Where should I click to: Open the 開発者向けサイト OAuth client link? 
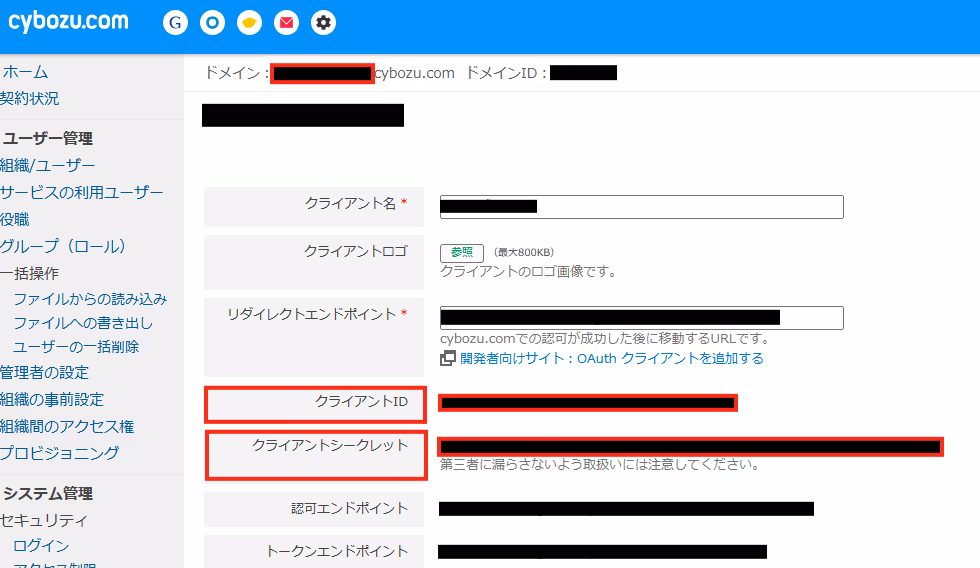[612, 359]
